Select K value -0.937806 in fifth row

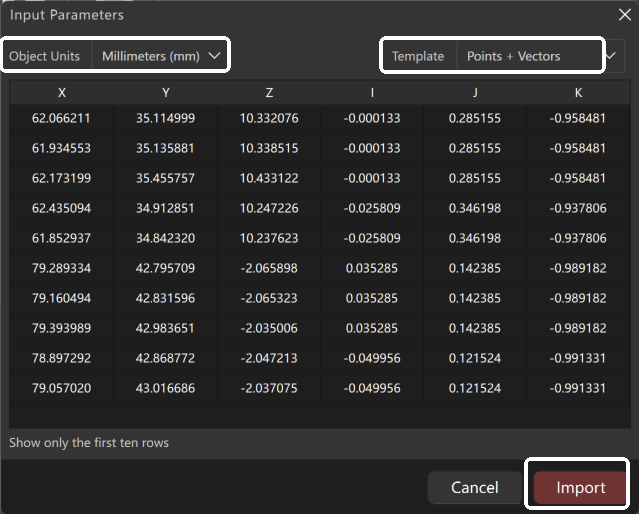(577, 238)
